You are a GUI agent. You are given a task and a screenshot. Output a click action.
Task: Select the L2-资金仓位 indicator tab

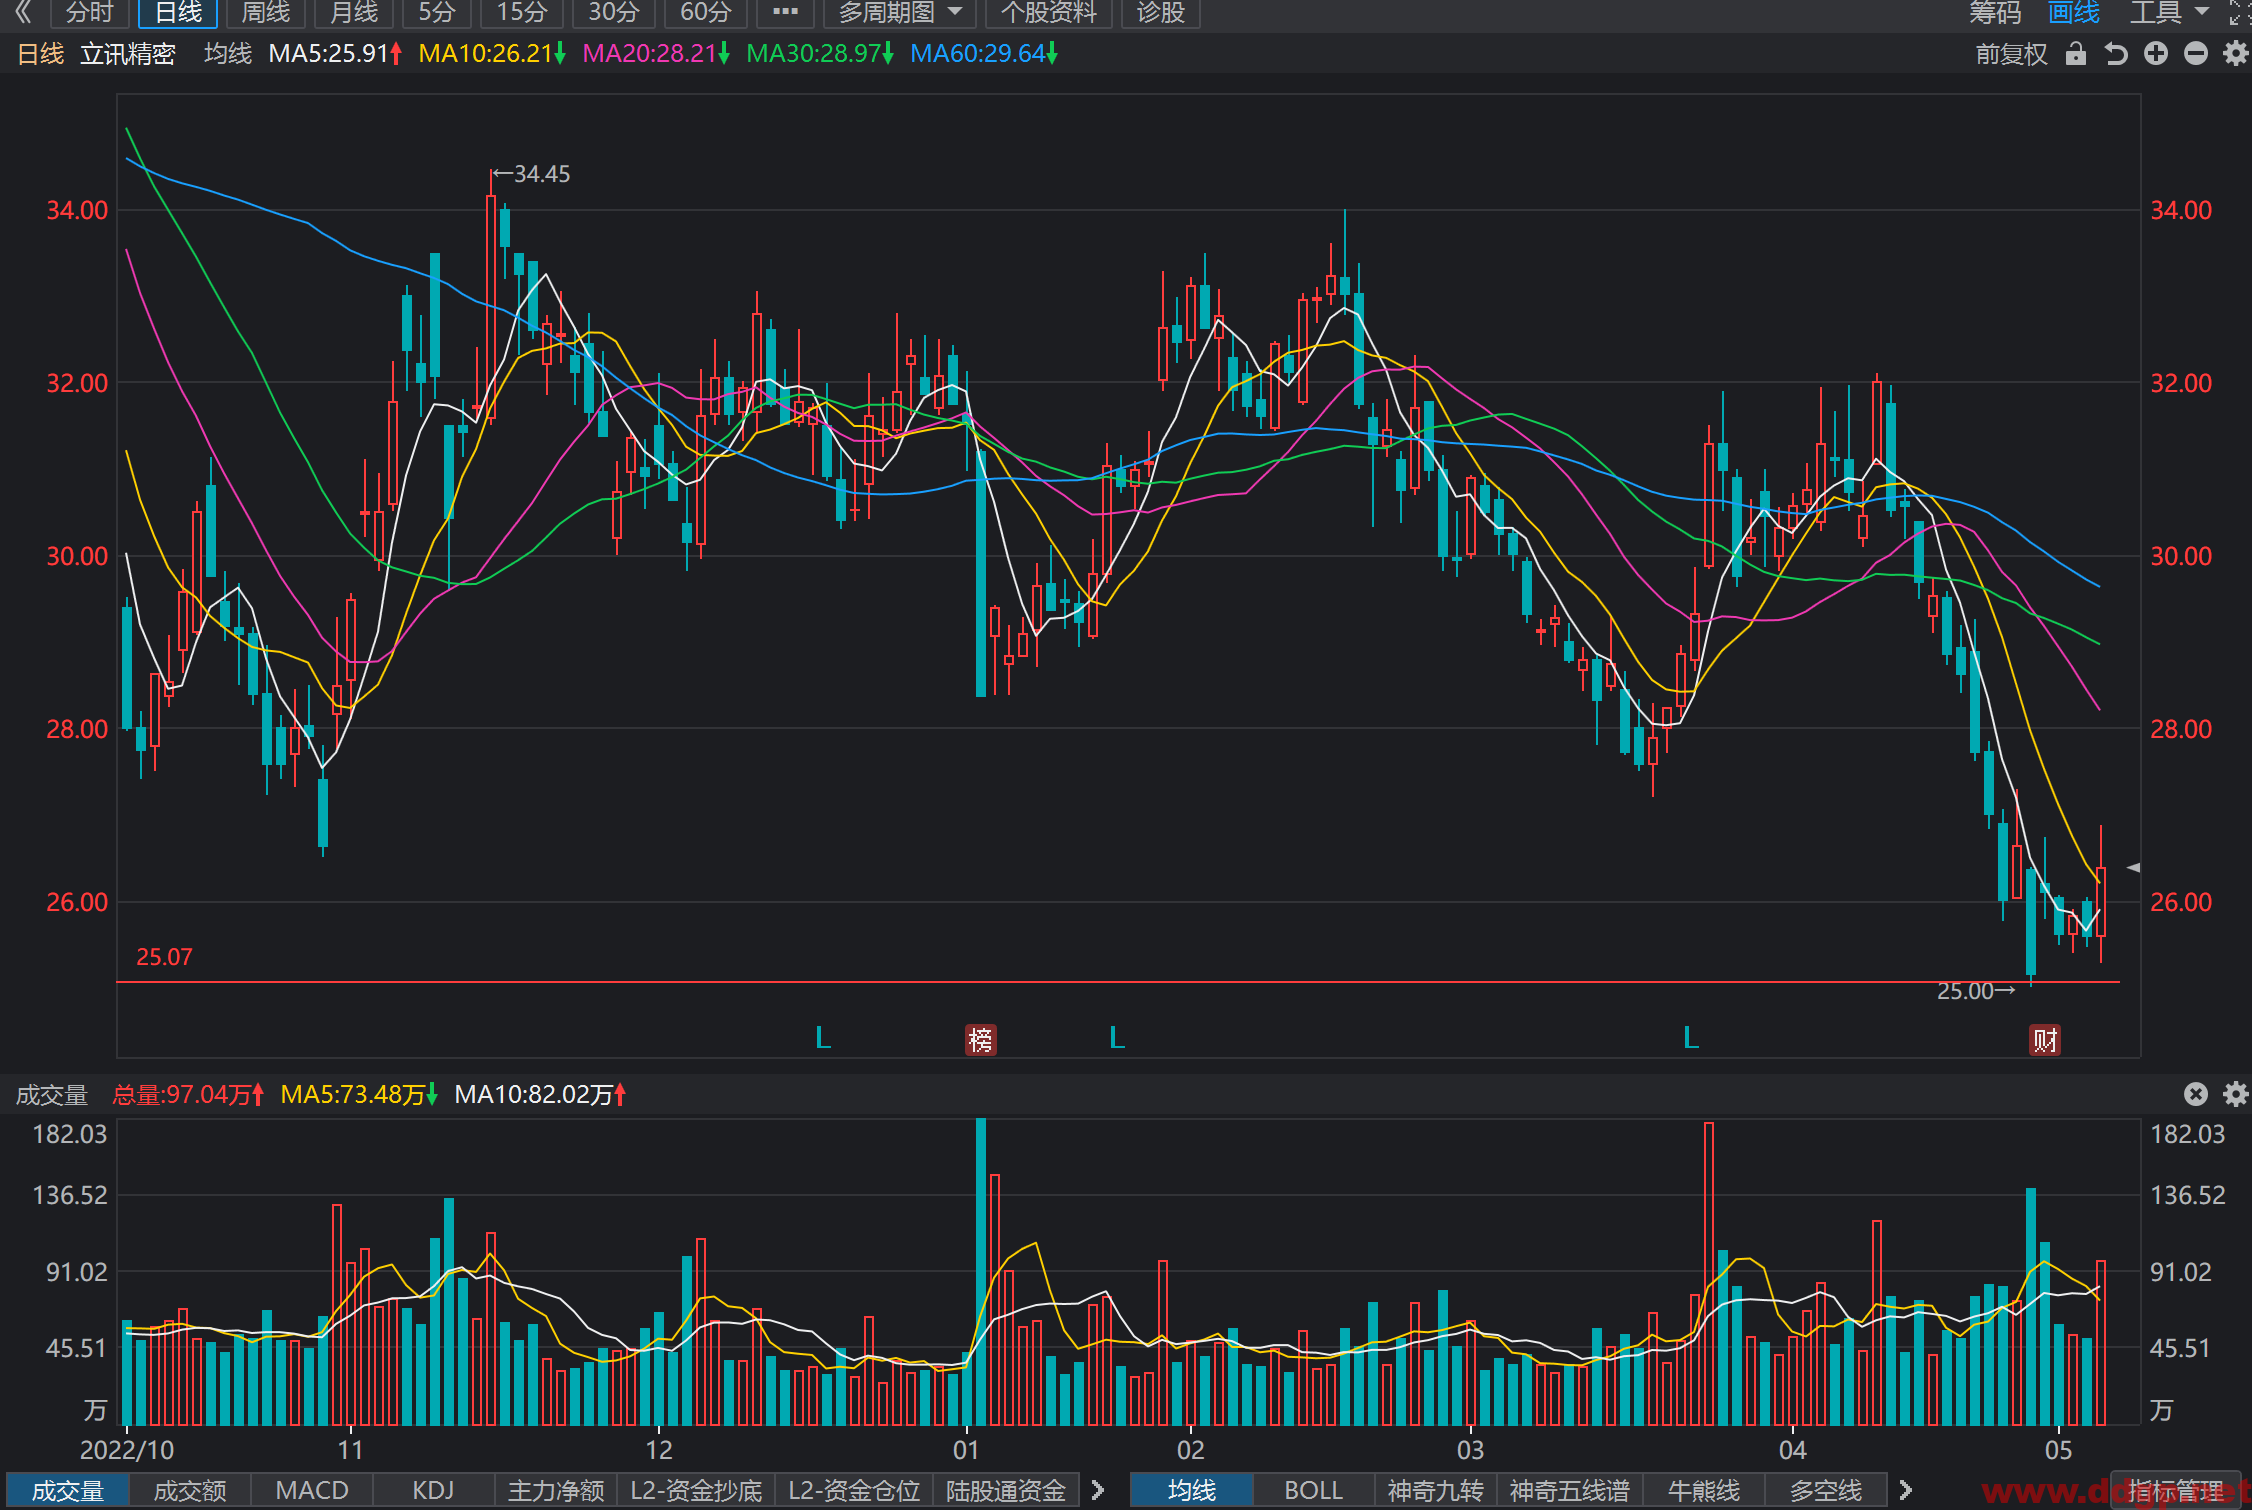point(854,1491)
